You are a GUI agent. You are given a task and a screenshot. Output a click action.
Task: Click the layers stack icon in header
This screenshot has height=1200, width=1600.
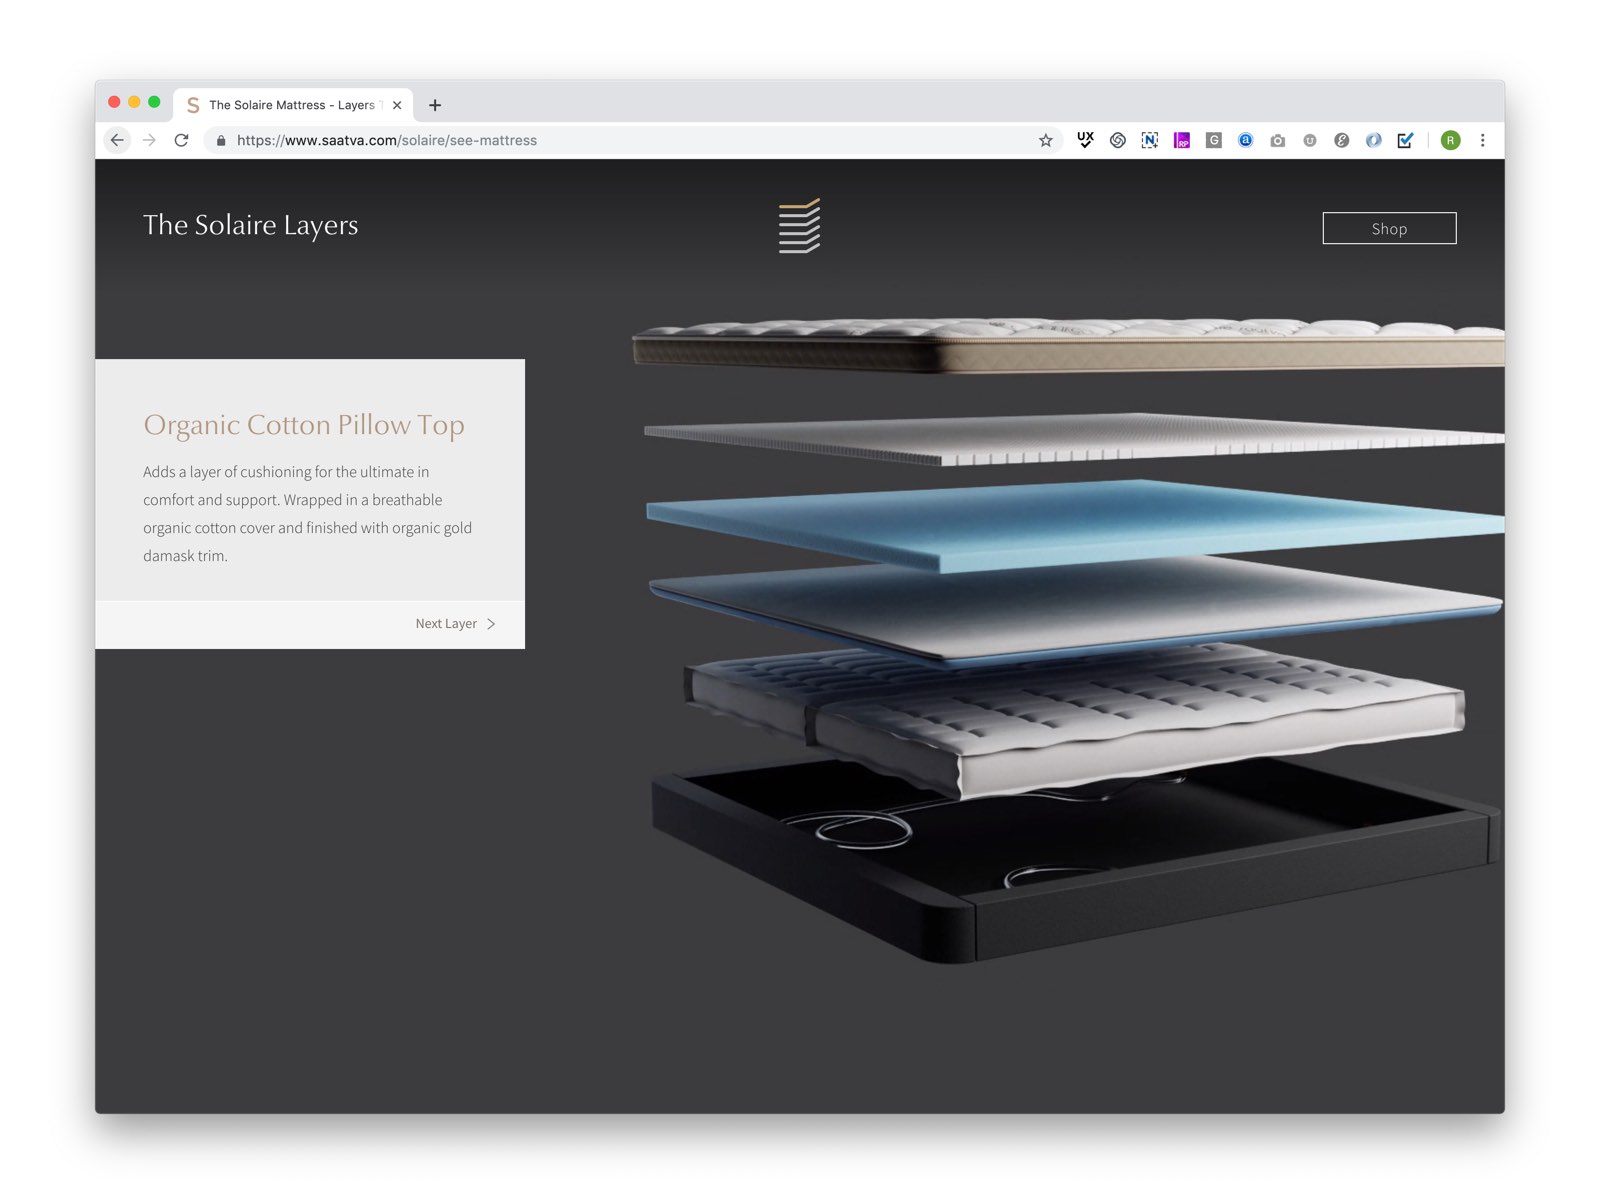tap(799, 226)
